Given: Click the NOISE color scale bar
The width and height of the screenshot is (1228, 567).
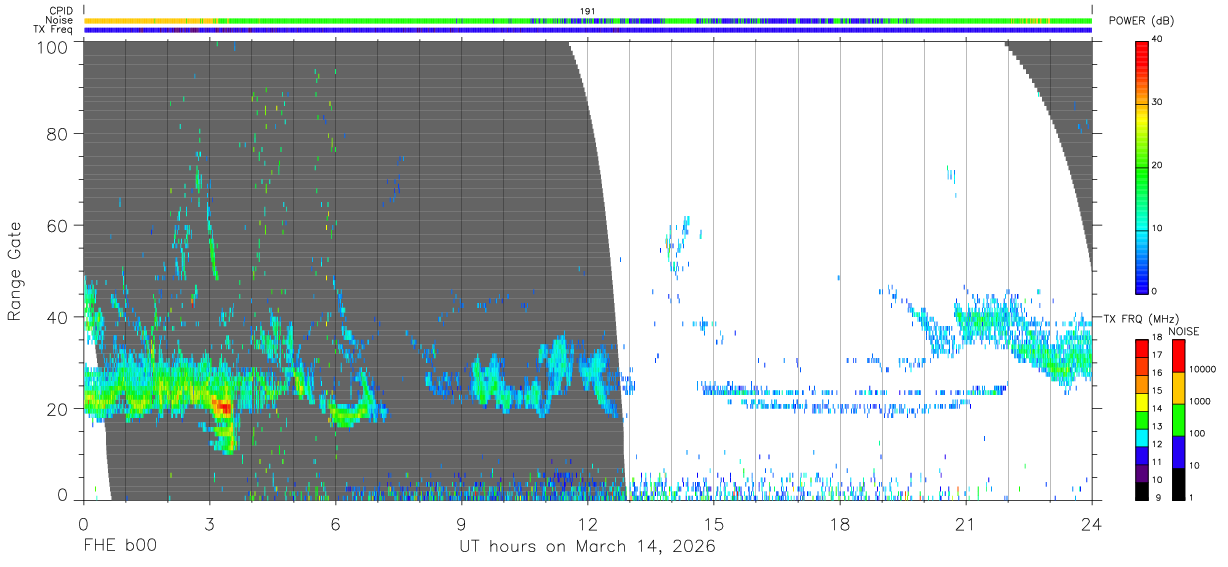Looking at the screenshot, I should point(1178,419).
